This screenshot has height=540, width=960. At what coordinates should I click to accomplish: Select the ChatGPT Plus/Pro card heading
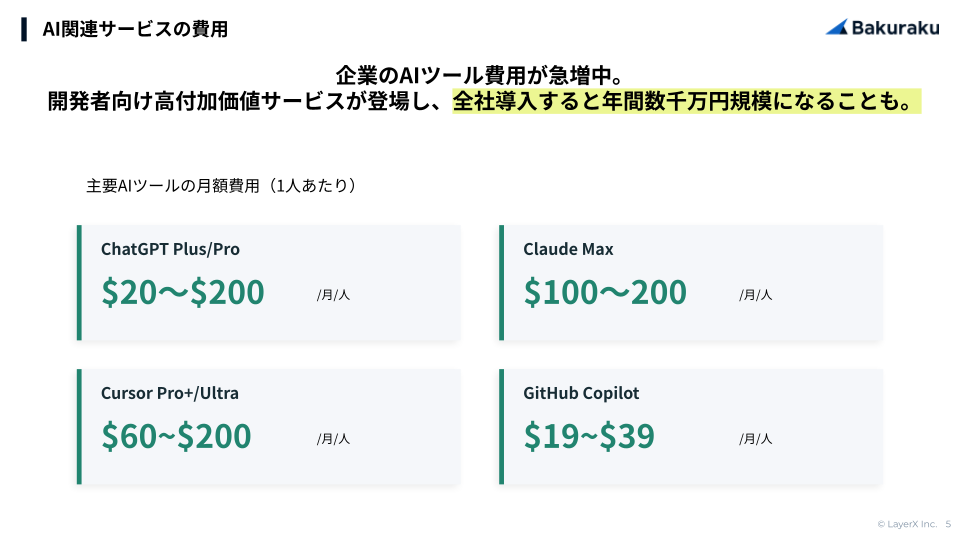[170, 249]
